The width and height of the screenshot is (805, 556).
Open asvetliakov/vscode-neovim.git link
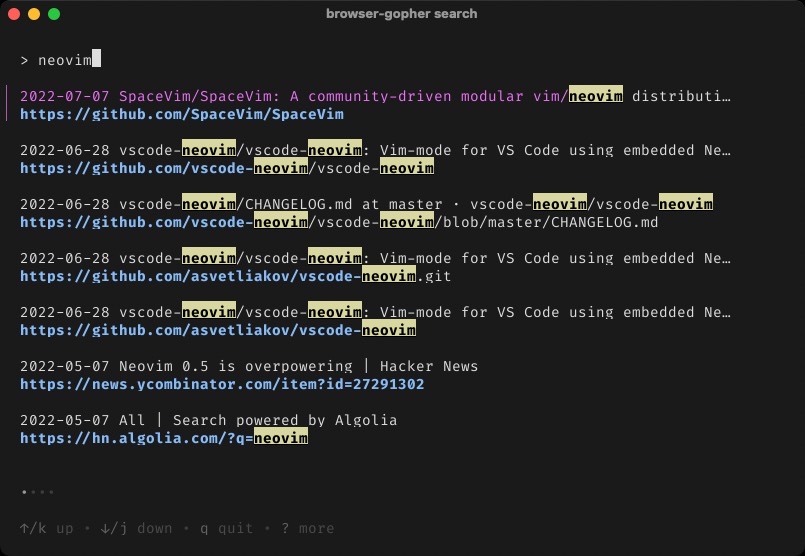tap(236, 276)
